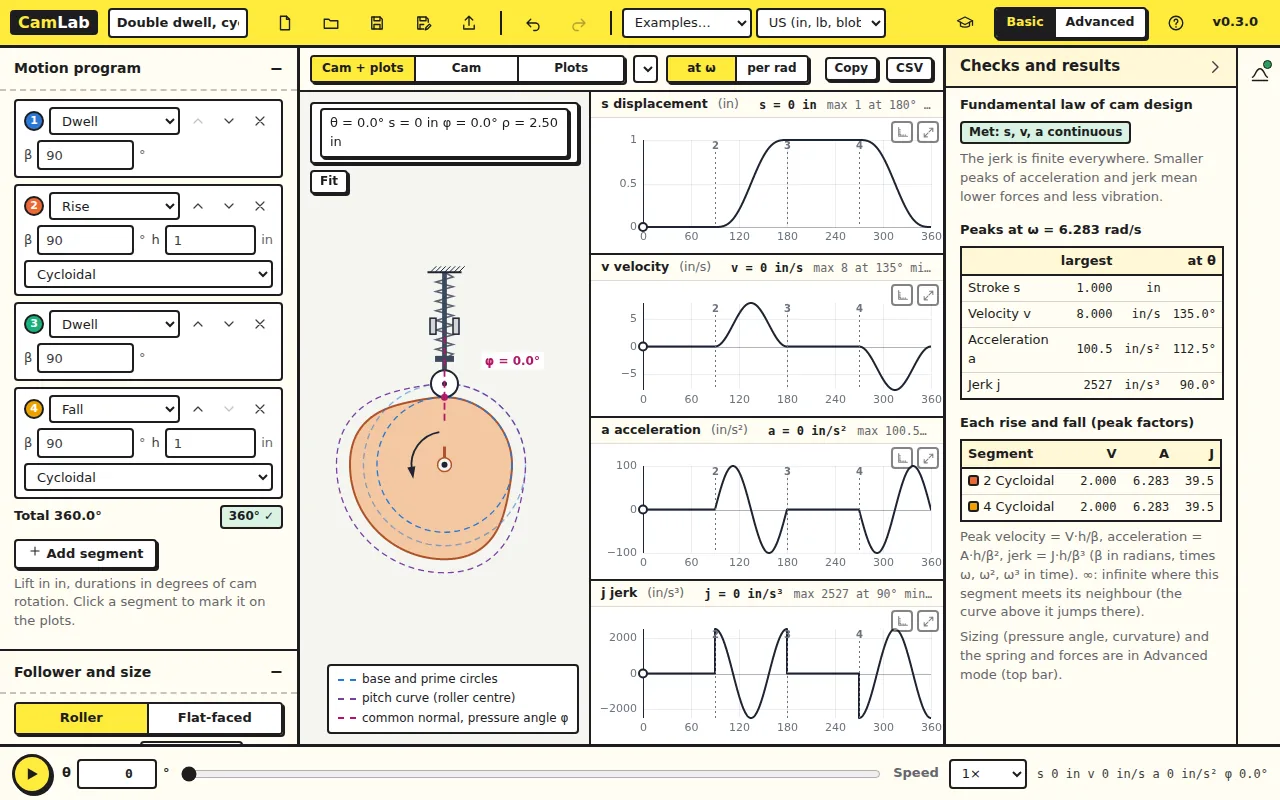Open segment 4 Cycloidal motion law dropdown
This screenshot has height=800, width=1280.
coord(148,477)
